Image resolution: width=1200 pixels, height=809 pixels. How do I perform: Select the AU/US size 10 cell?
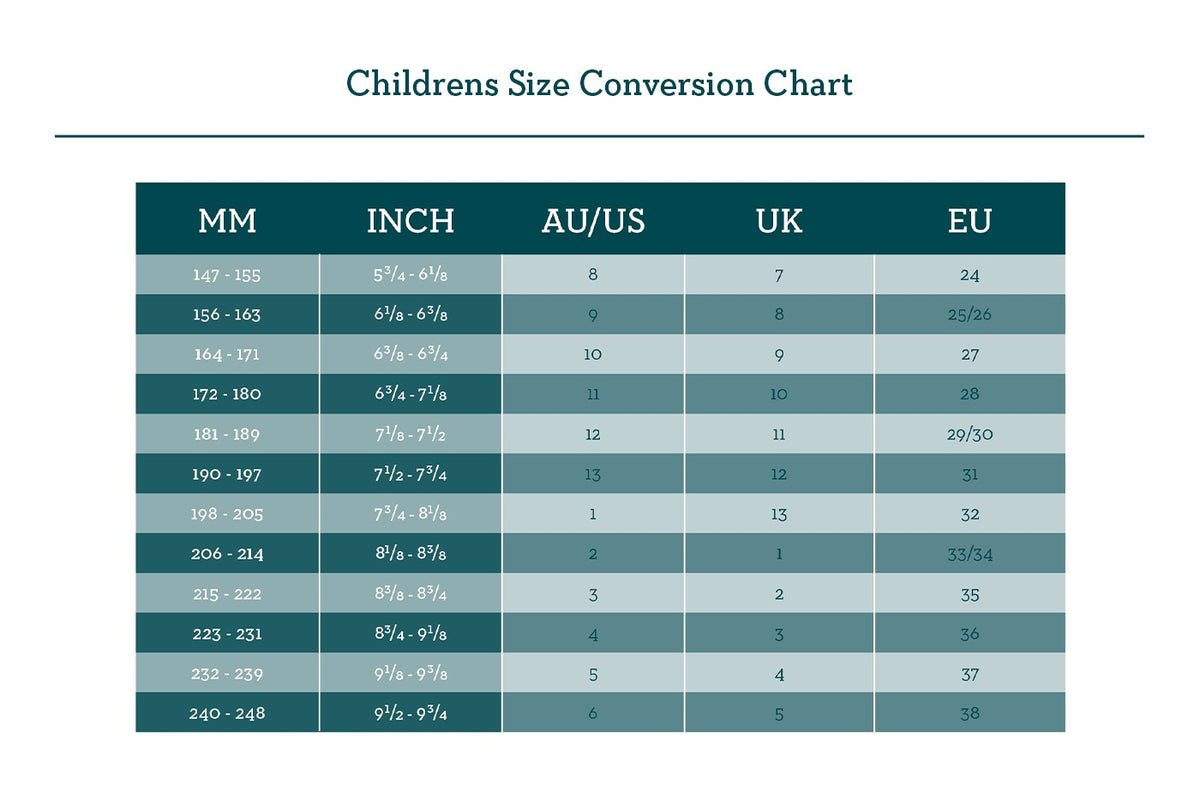(x=593, y=355)
